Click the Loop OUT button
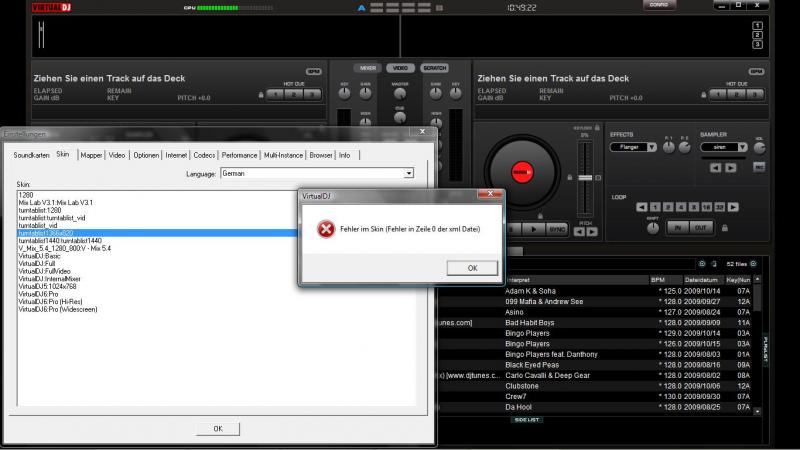This screenshot has height=450, width=800. 701,228
